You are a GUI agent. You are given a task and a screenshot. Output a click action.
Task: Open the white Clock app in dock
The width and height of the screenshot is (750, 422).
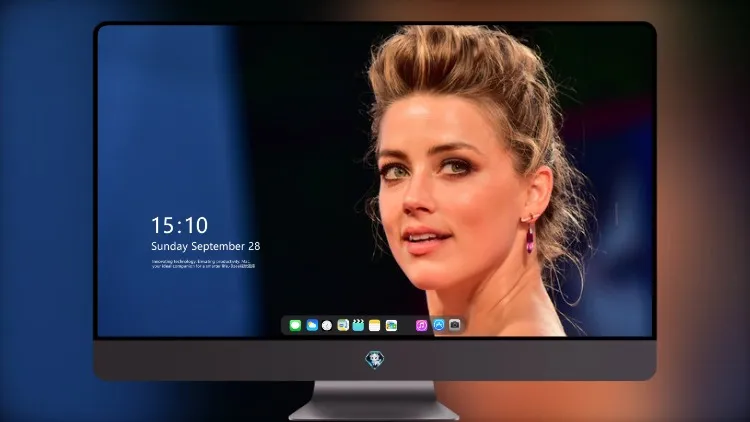(327, 325)
